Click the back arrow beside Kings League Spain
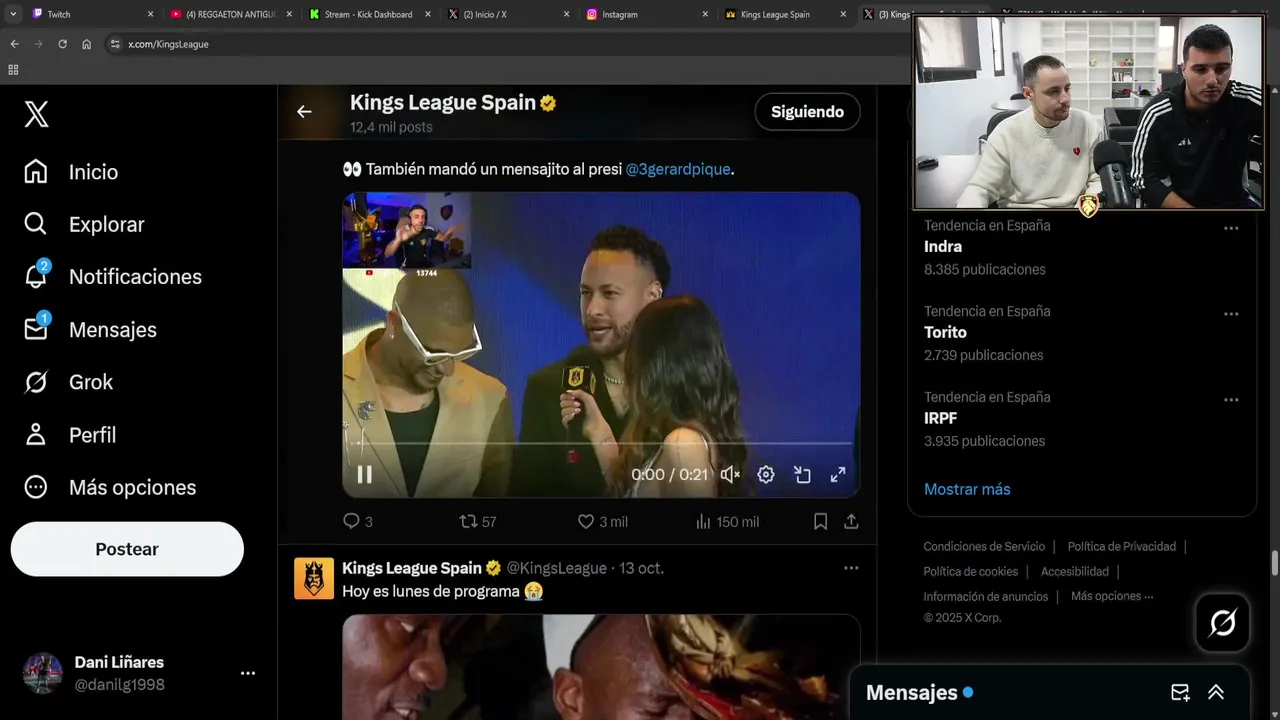 304,112
